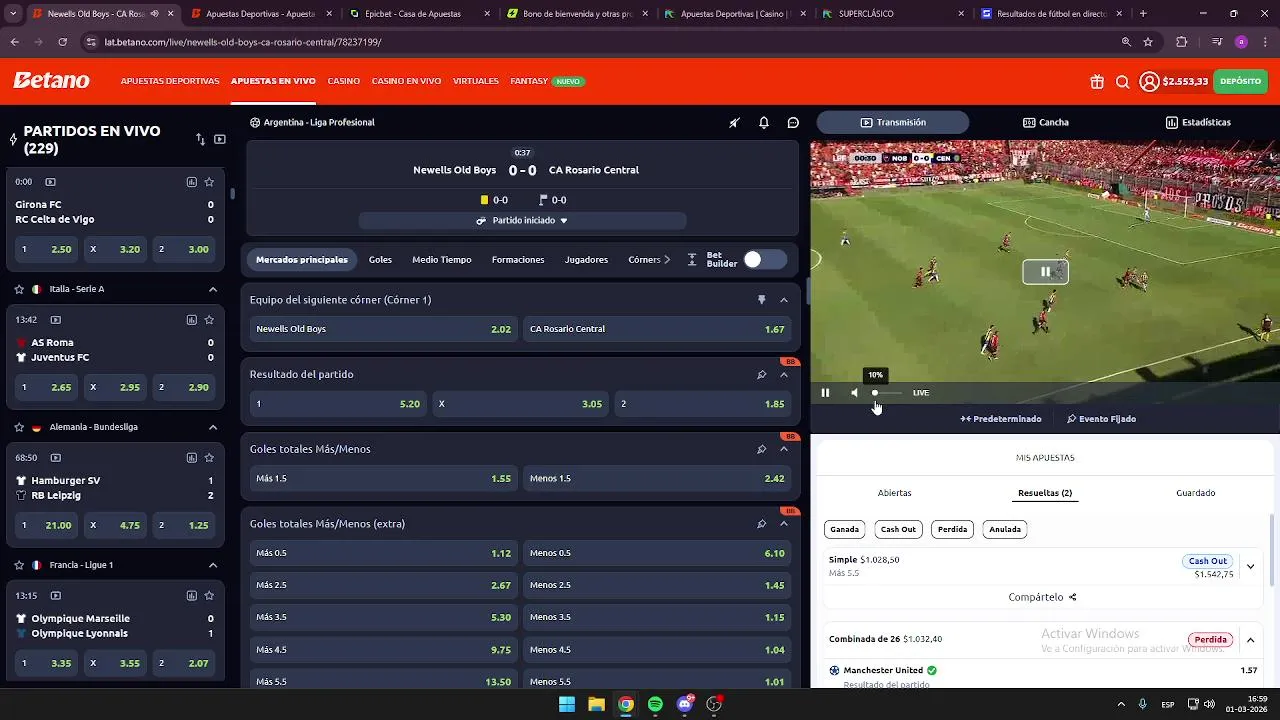Screen dimensions: 1280x720
Task: Open File Explorer from the taskbar
Action: pos(596,704)
